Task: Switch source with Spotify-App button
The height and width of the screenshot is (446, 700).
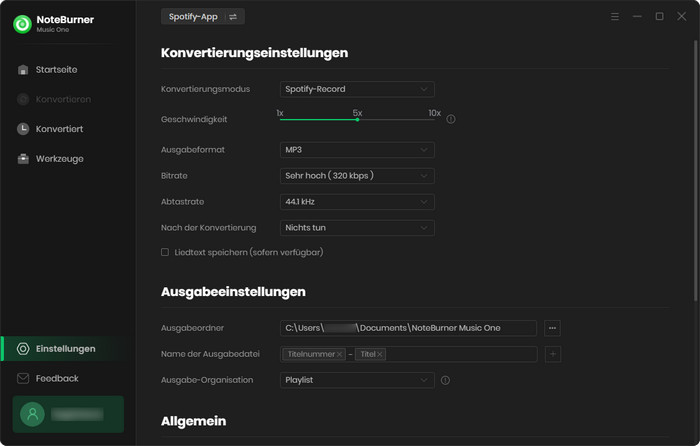Action: click(203, 17)
